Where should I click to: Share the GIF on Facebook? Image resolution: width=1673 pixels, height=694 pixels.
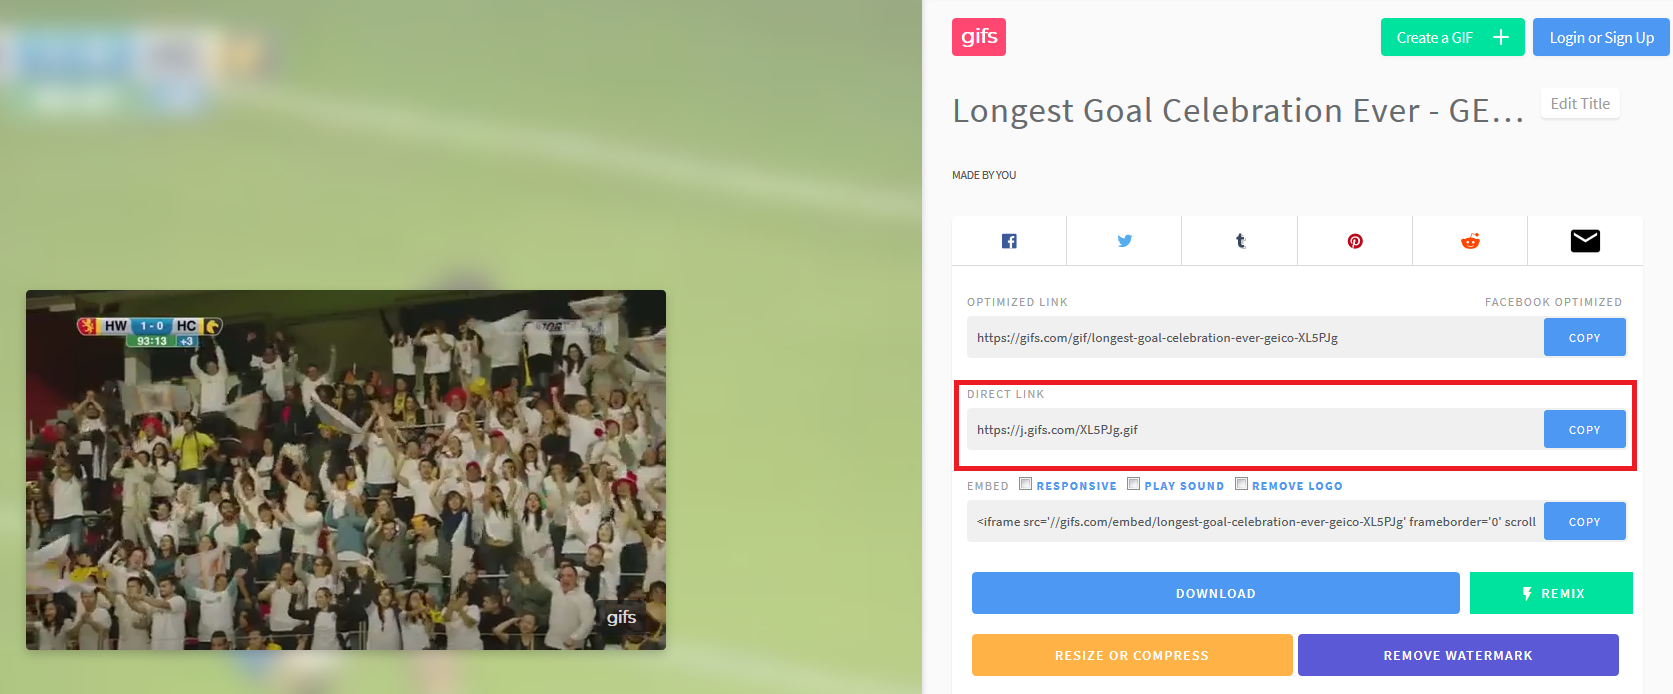(x=1009, y=241)
